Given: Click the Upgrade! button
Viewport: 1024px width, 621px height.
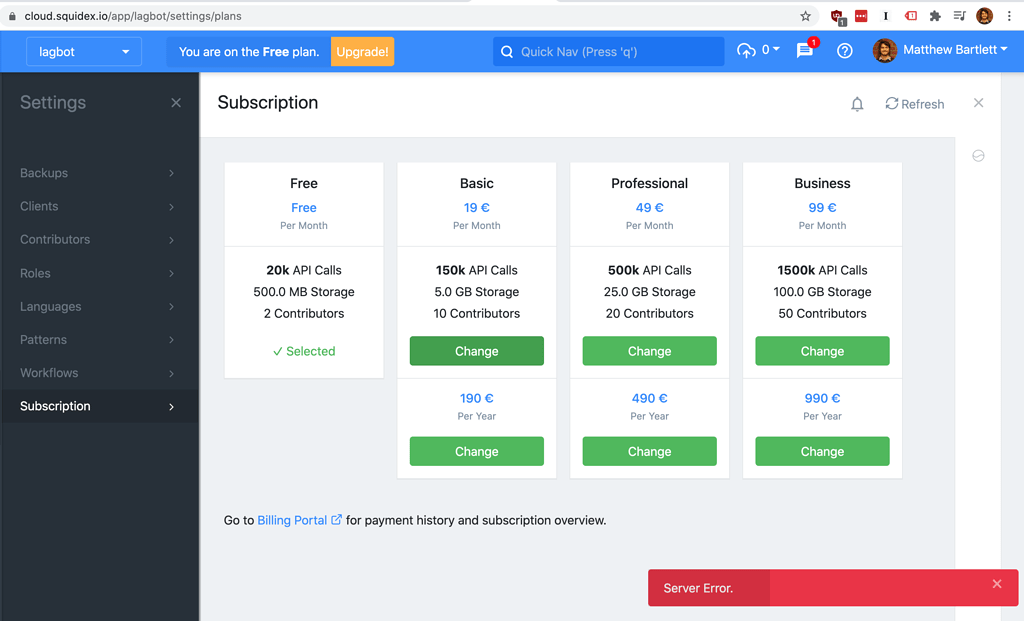Looking at the screenshot, I should pos(362,51).
